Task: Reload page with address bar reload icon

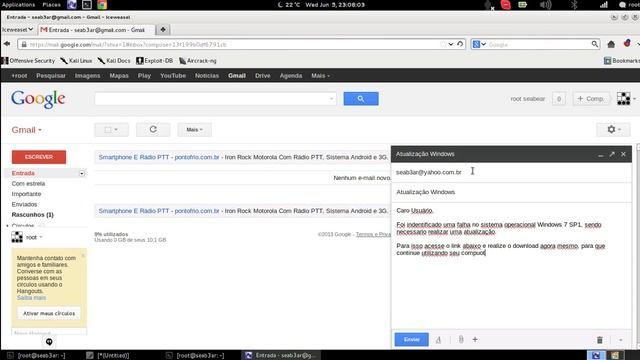Action: (x=460, y=44)
